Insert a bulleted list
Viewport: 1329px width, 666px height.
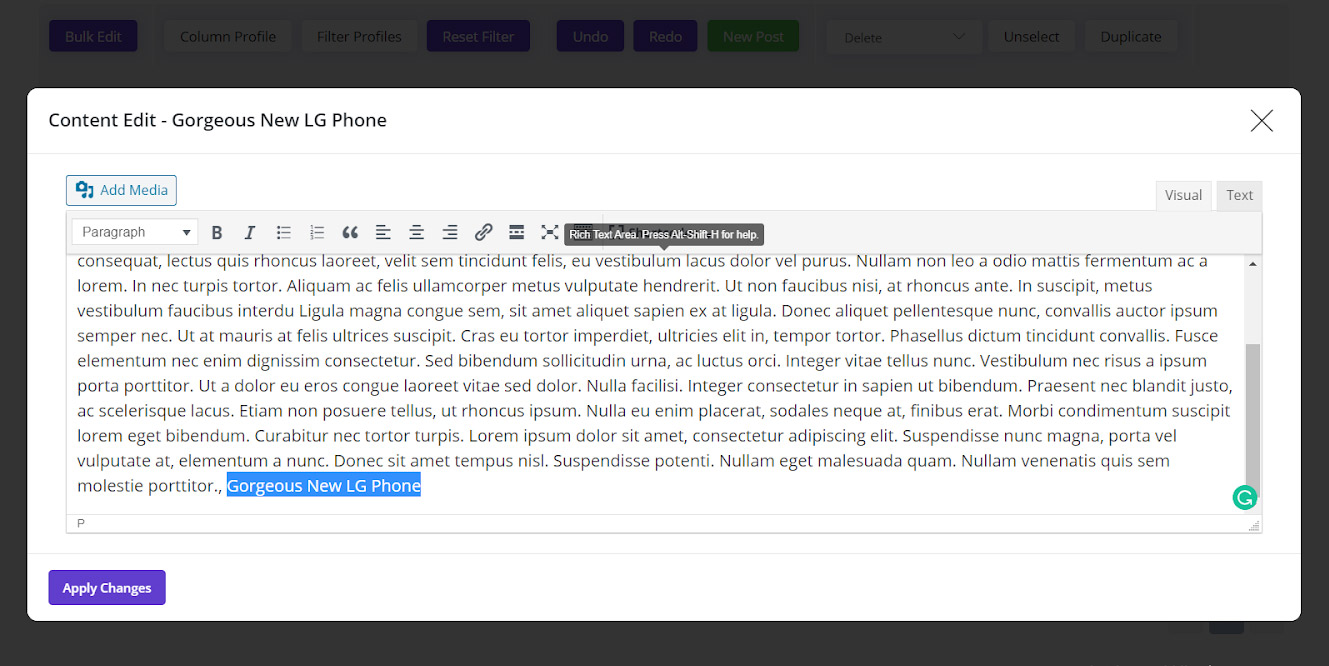point(284,233)
